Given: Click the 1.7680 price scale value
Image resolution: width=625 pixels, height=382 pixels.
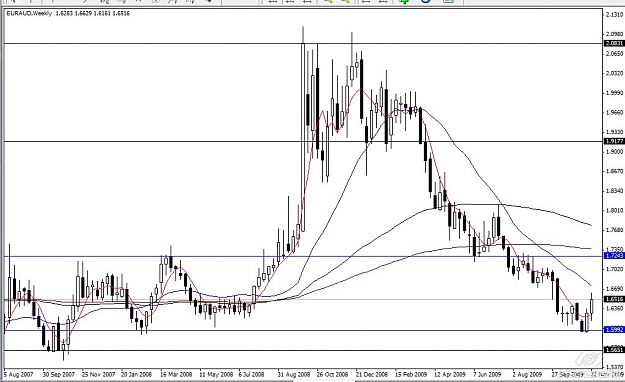Looking at the screenshot, I should pos(614,230).
